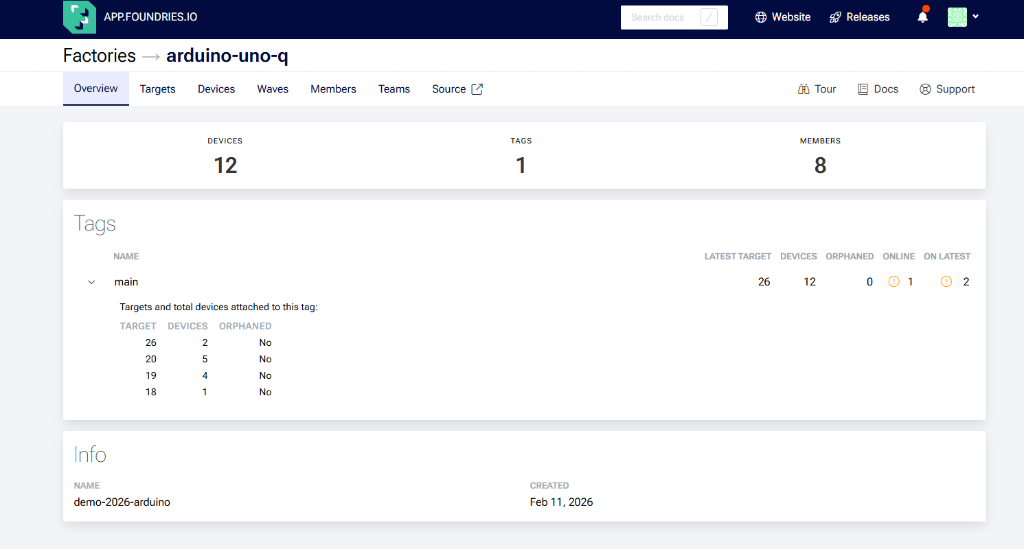The height and width of the screenshot is (549, 1024).
Task: Click the Info section heading
Action: (x=90, y=454)
